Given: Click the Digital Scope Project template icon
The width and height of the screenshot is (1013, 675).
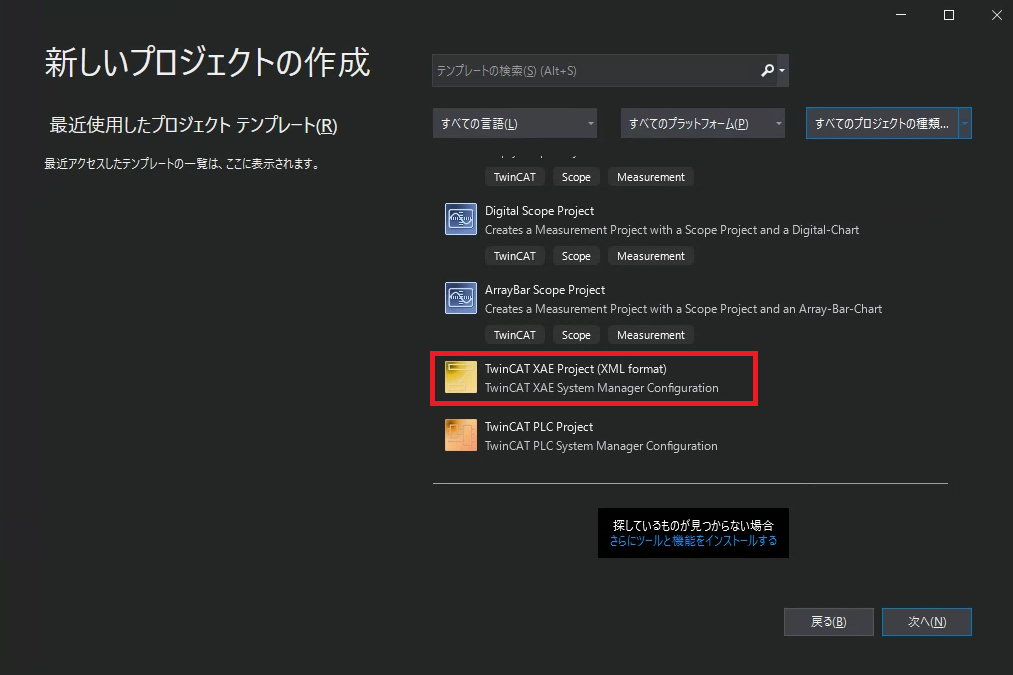Looking at the screenshot, I should pyautogui.click(x=461, y=219).
